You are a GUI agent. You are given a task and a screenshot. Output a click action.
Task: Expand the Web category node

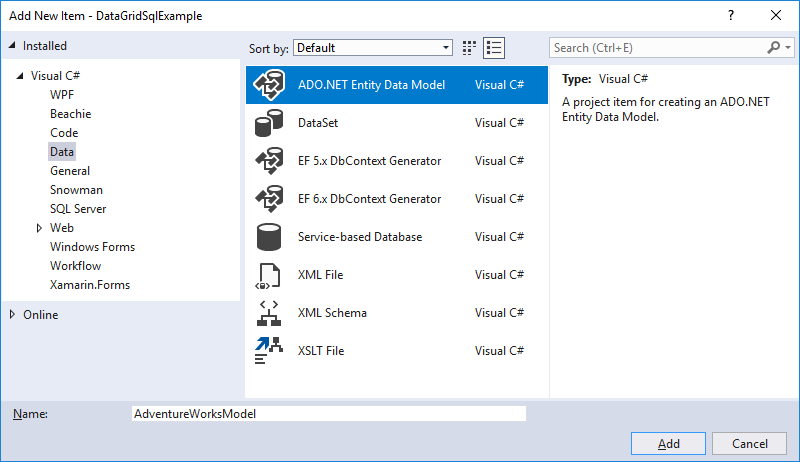(39, 228)
